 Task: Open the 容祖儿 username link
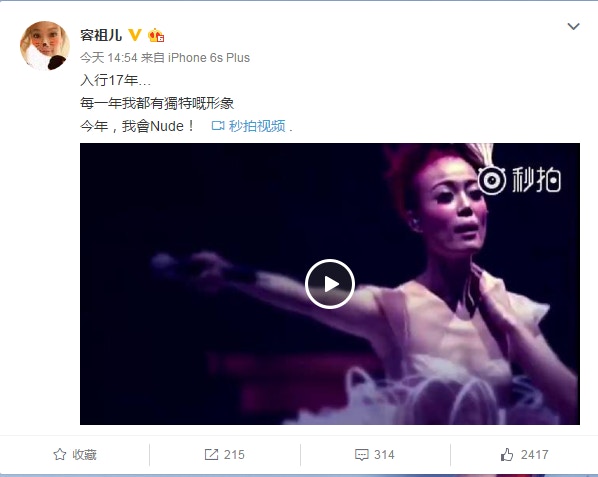click(101, 35)
